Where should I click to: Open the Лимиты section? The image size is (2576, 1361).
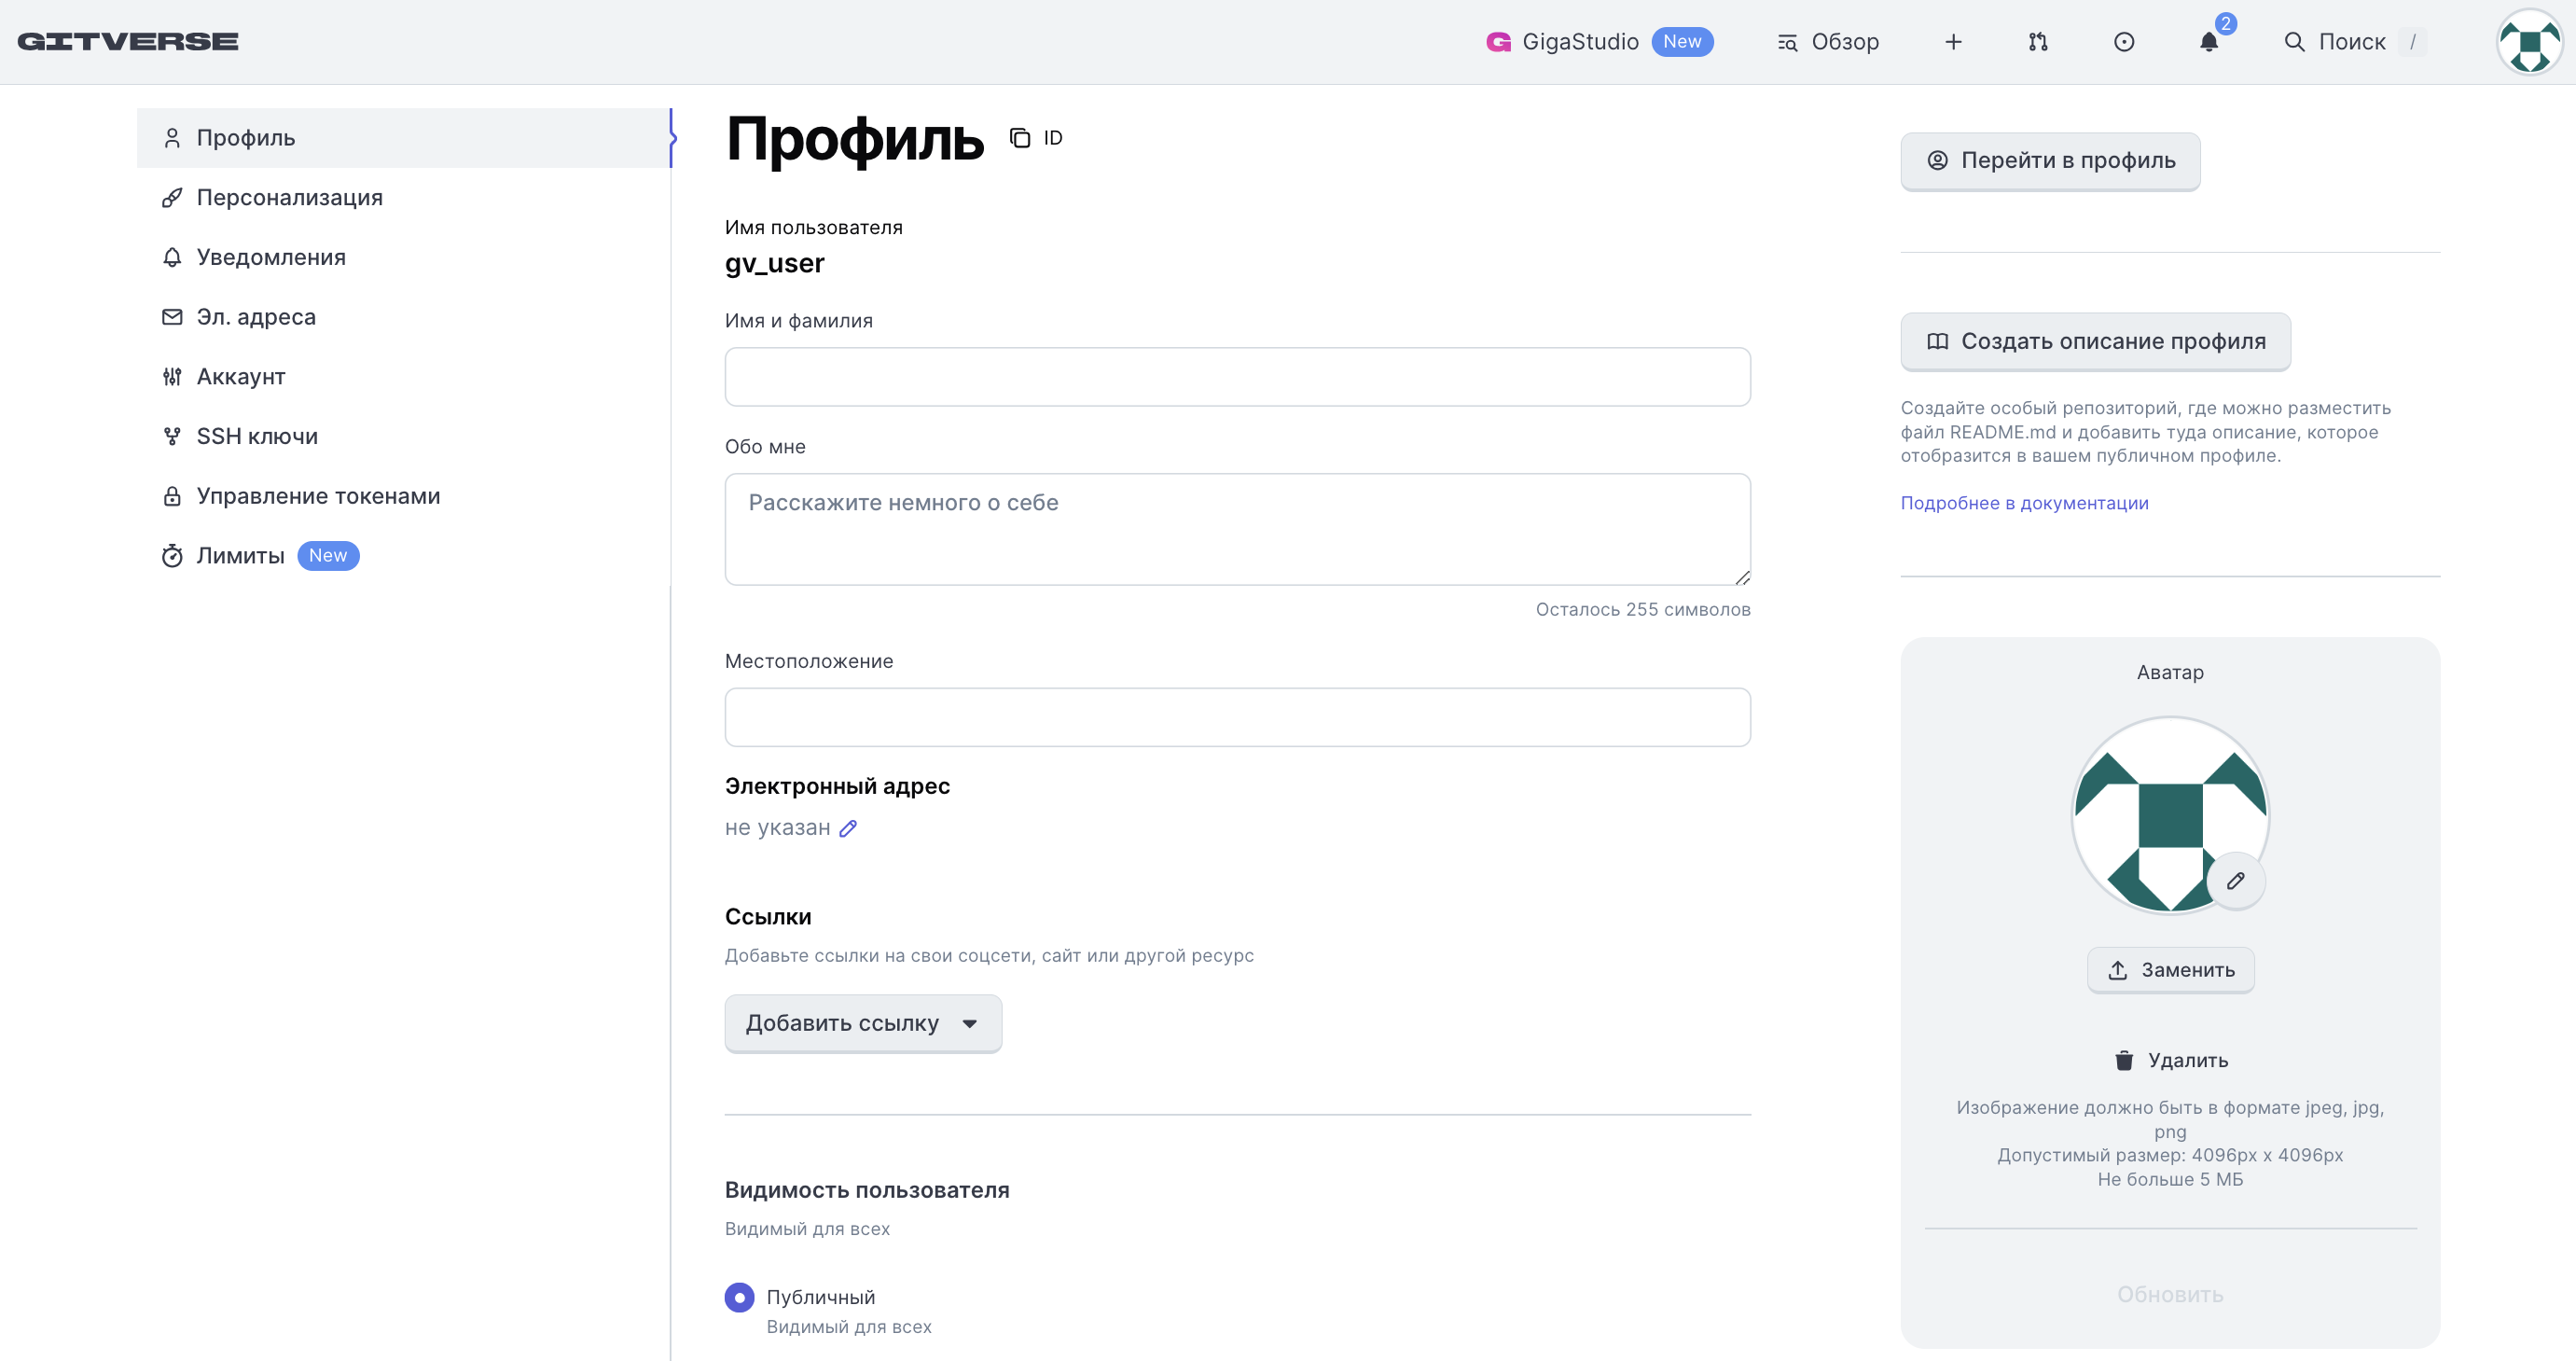(x=240, y=556)
